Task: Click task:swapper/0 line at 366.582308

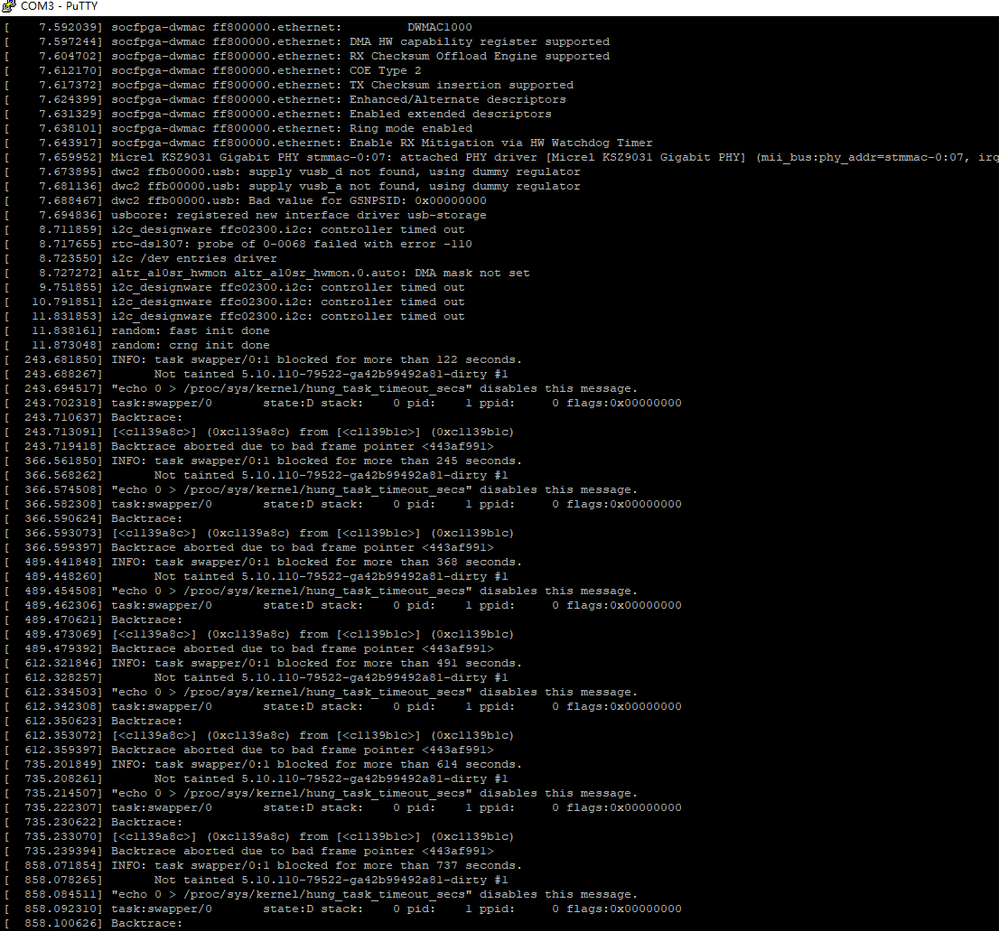Action: [343, 504]
